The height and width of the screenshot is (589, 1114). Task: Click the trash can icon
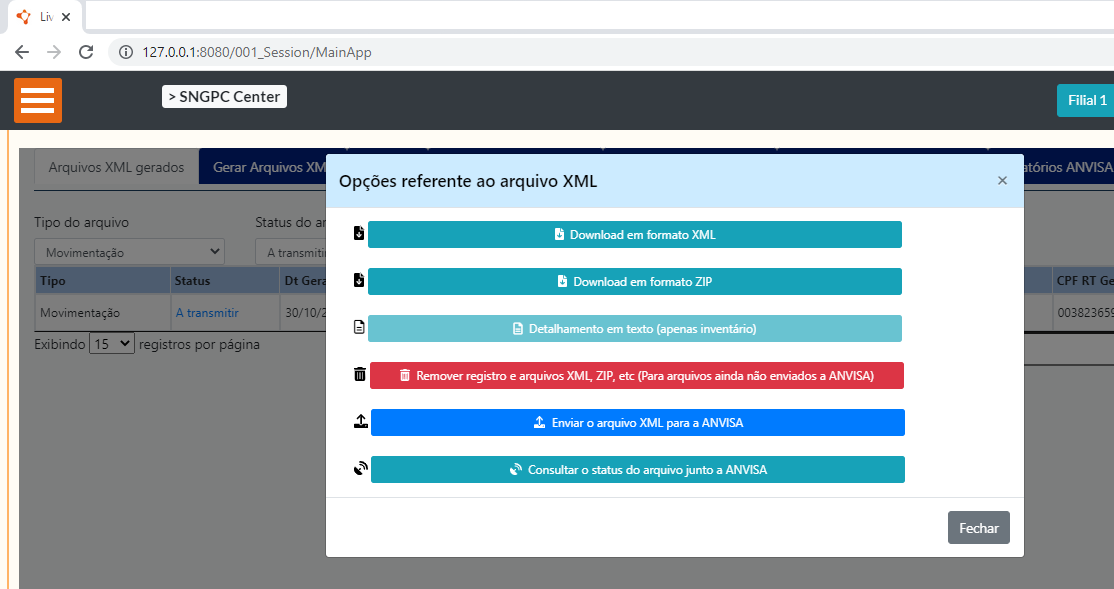[x=360, y=375]
